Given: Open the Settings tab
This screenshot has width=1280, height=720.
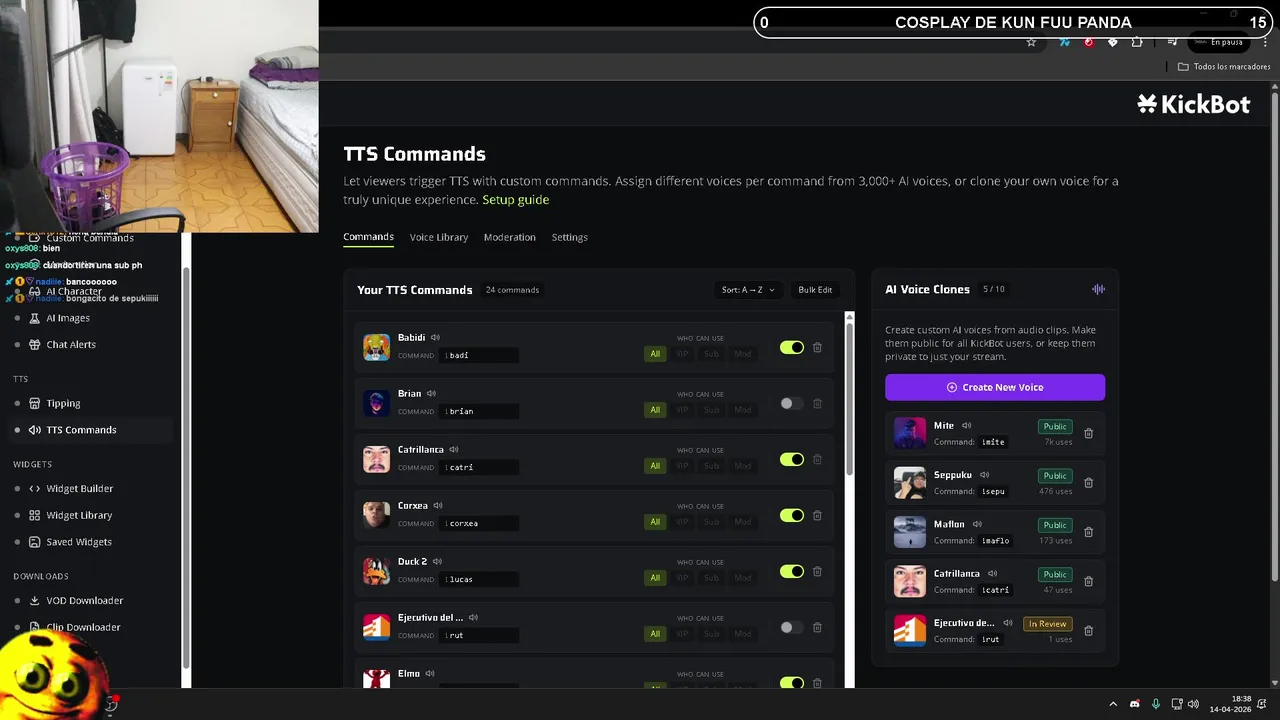Looking at the screenshot, I should click(x=570, y=237).
